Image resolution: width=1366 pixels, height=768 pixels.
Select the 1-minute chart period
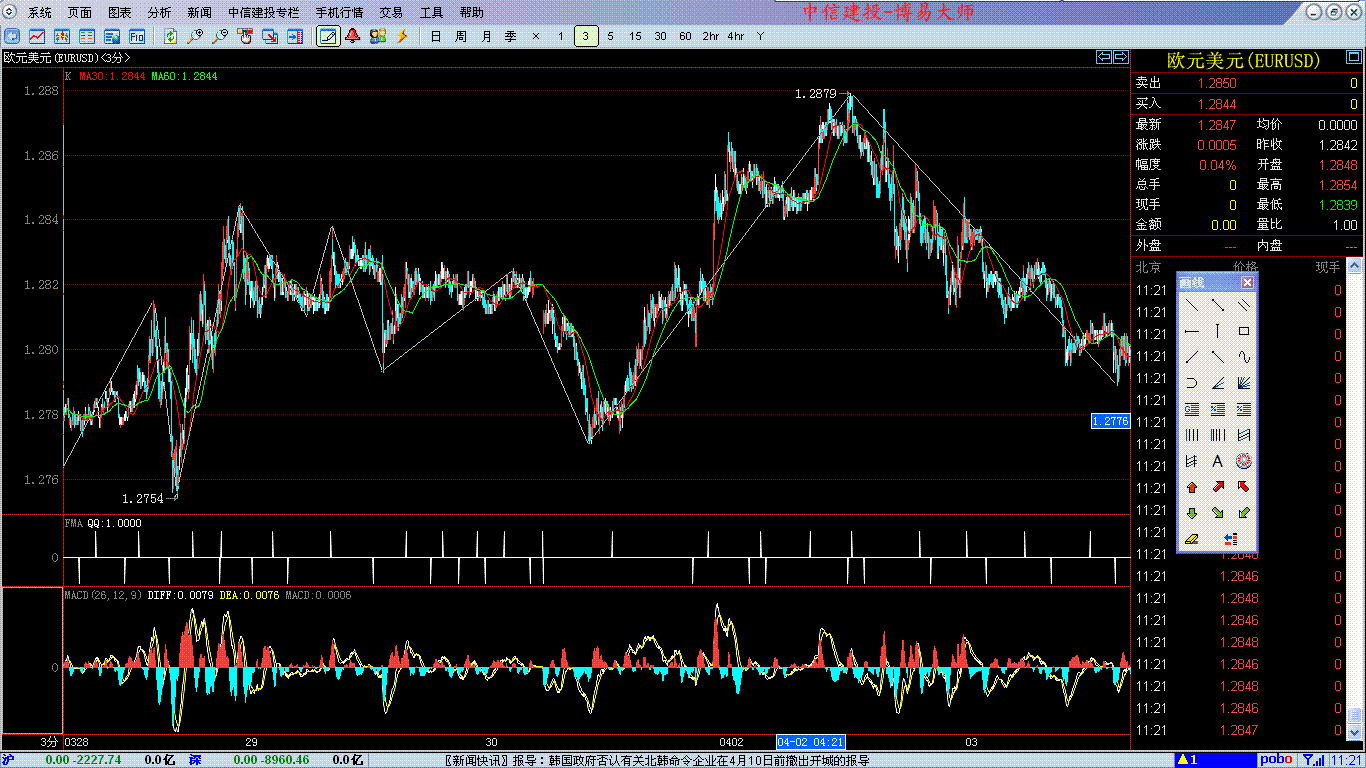(561, 36)
